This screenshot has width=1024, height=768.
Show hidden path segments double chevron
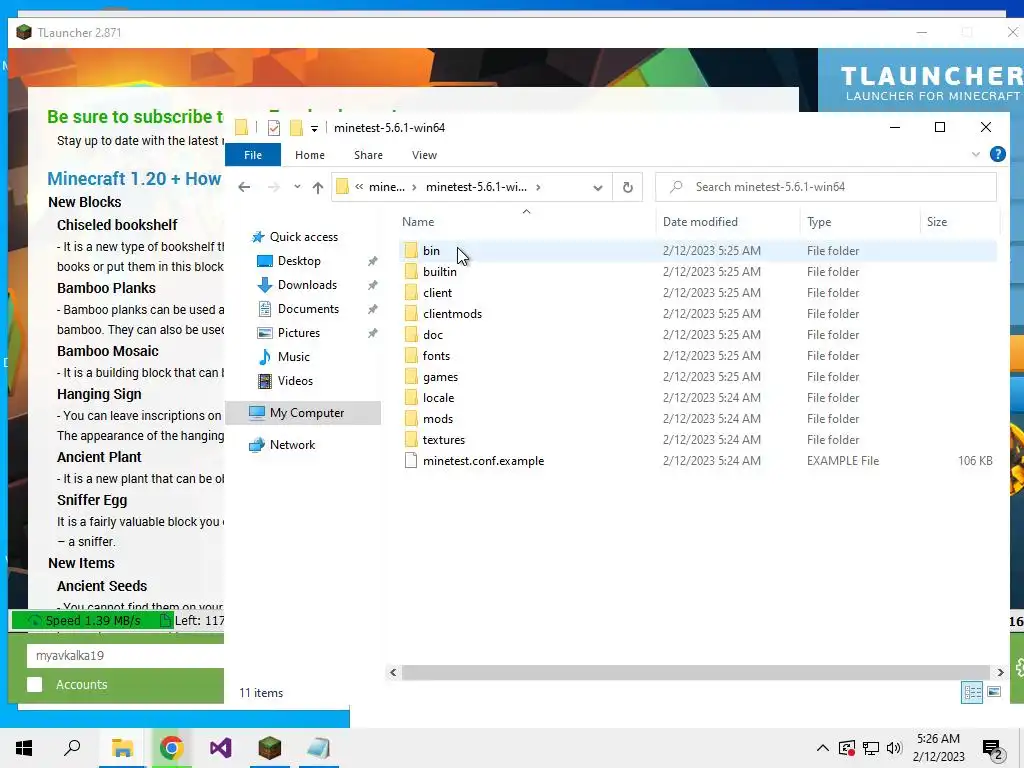(x=359, y=187)
